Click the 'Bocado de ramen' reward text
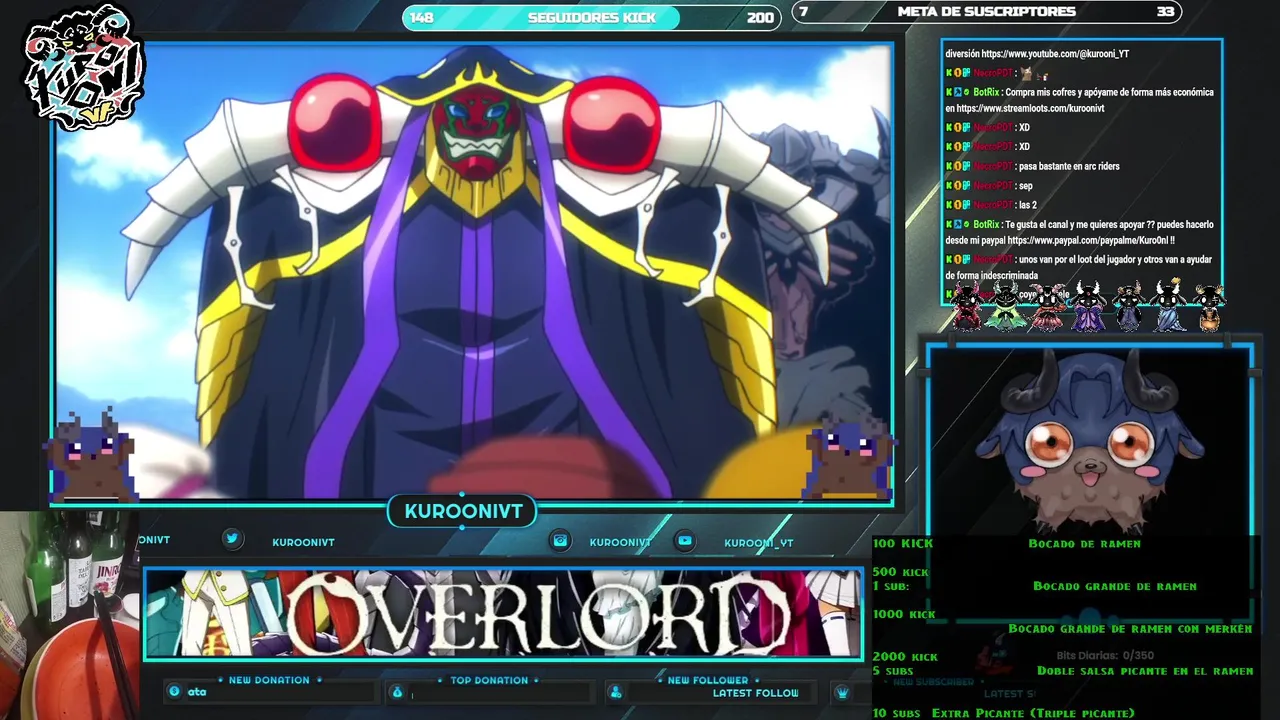 [1084, 543]
